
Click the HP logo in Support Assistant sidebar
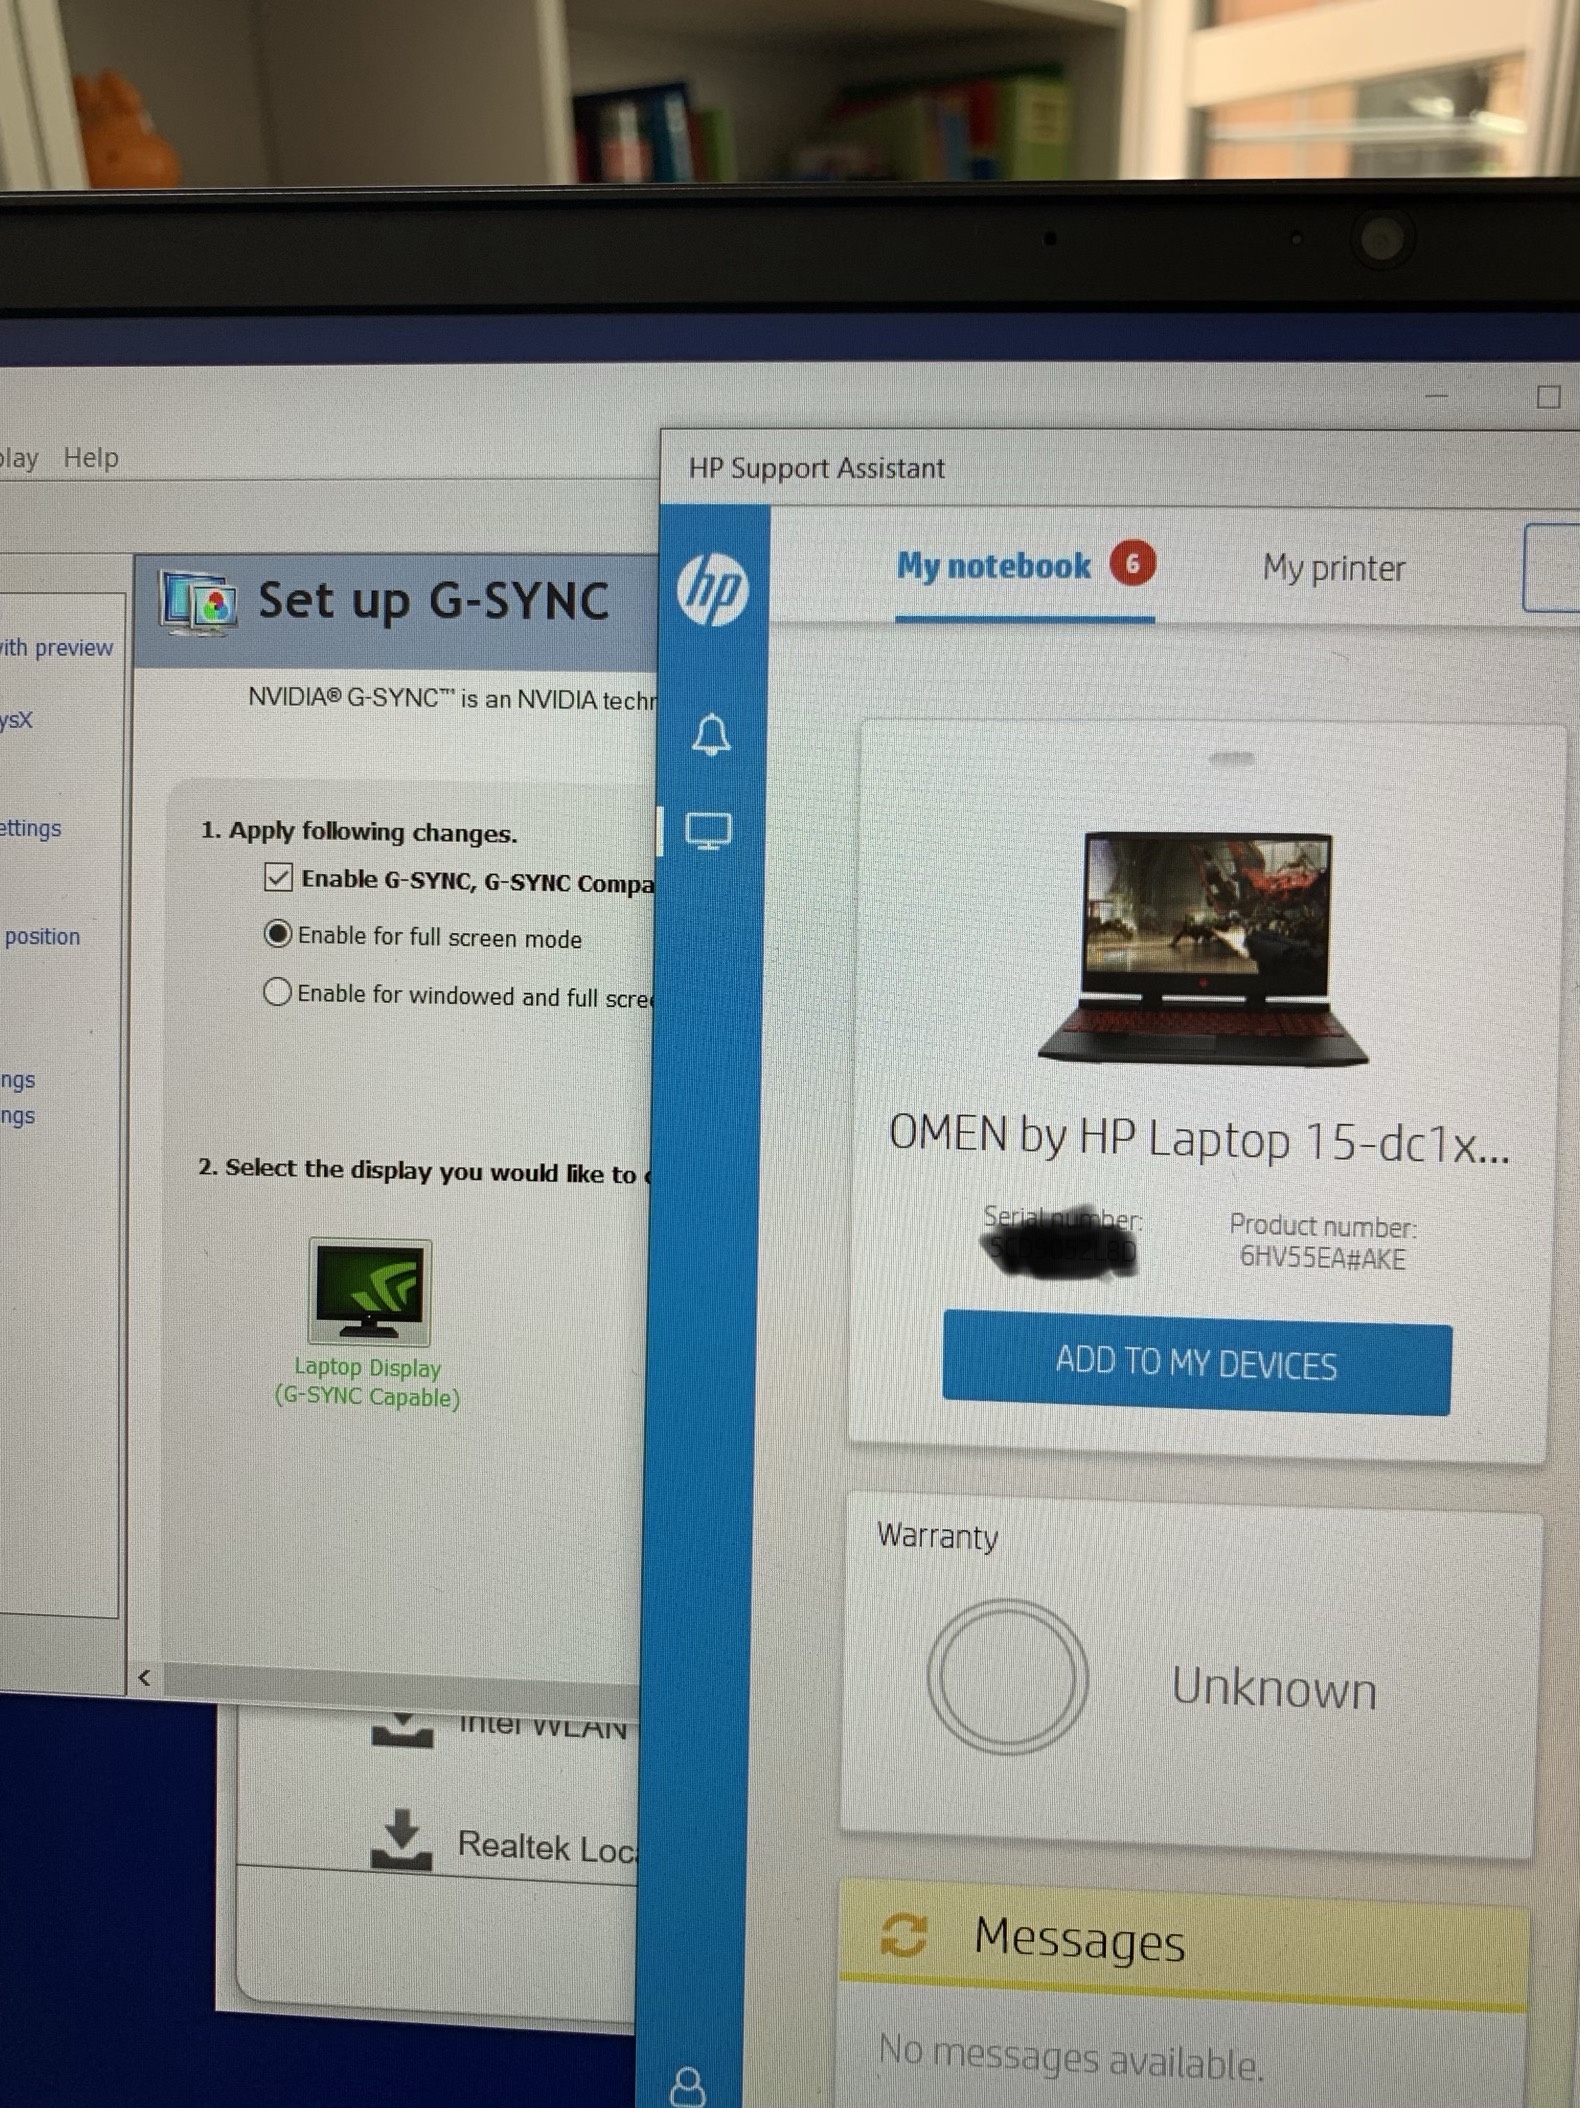point(712,589)
